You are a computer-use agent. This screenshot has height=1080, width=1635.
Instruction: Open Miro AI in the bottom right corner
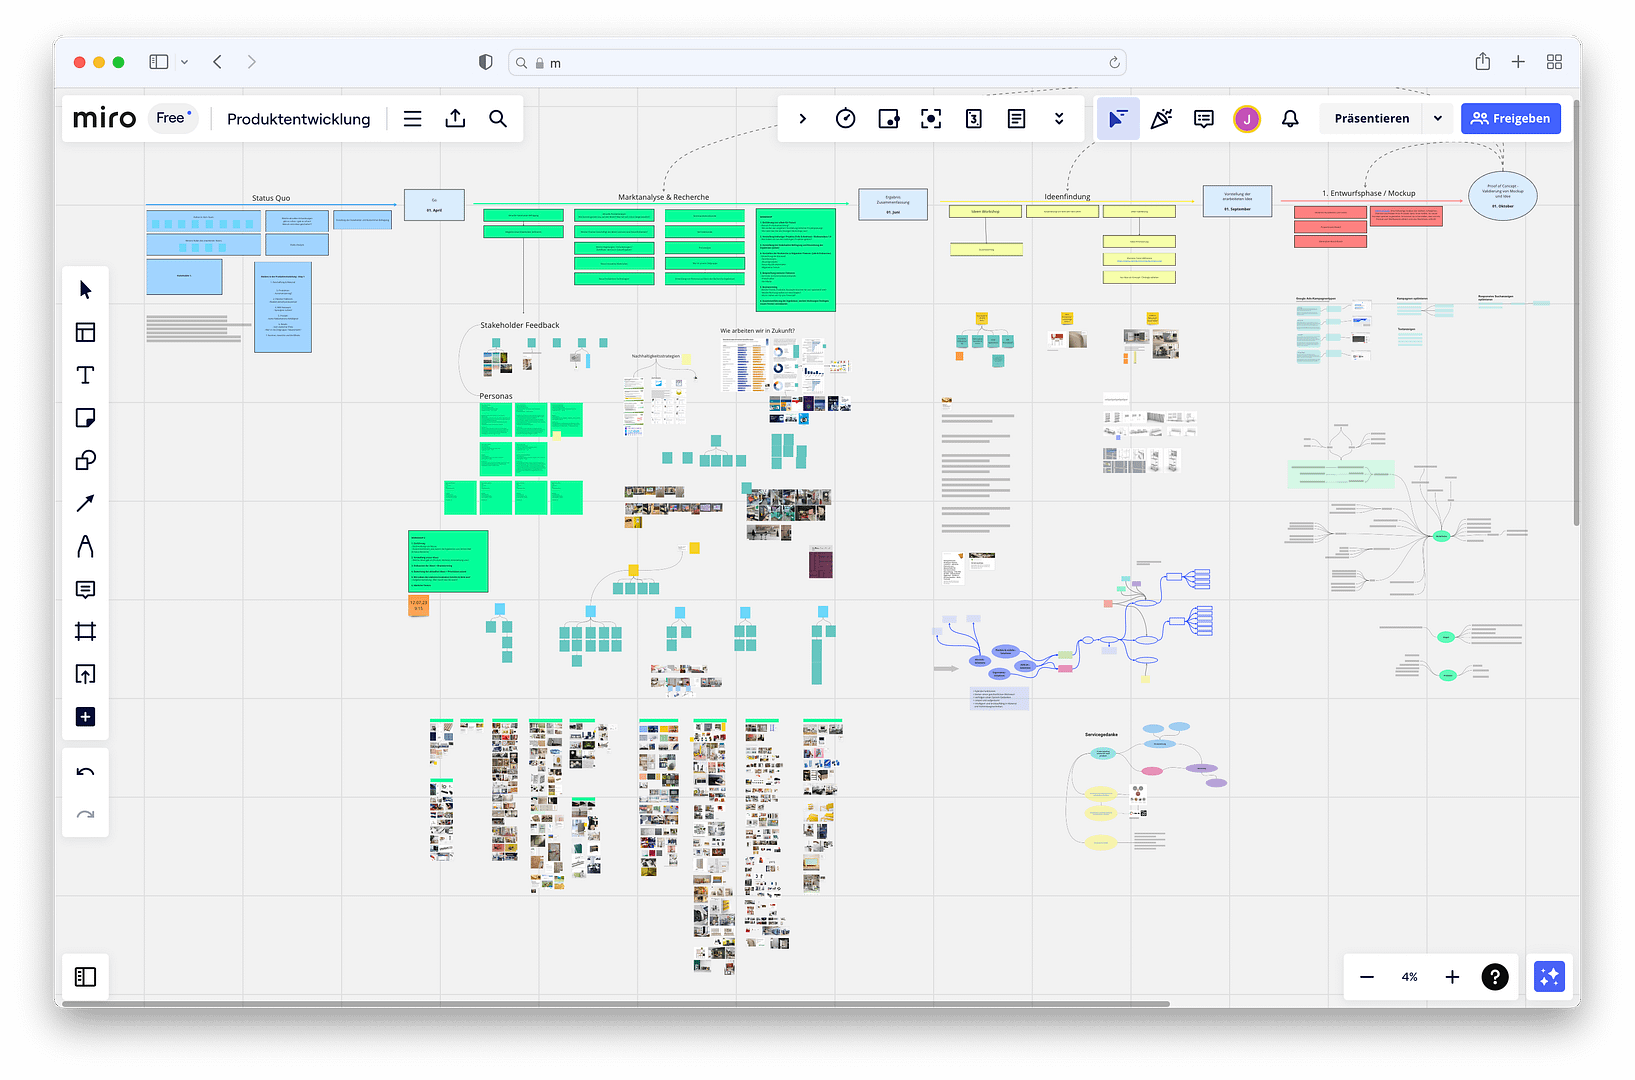(1548, 977)
